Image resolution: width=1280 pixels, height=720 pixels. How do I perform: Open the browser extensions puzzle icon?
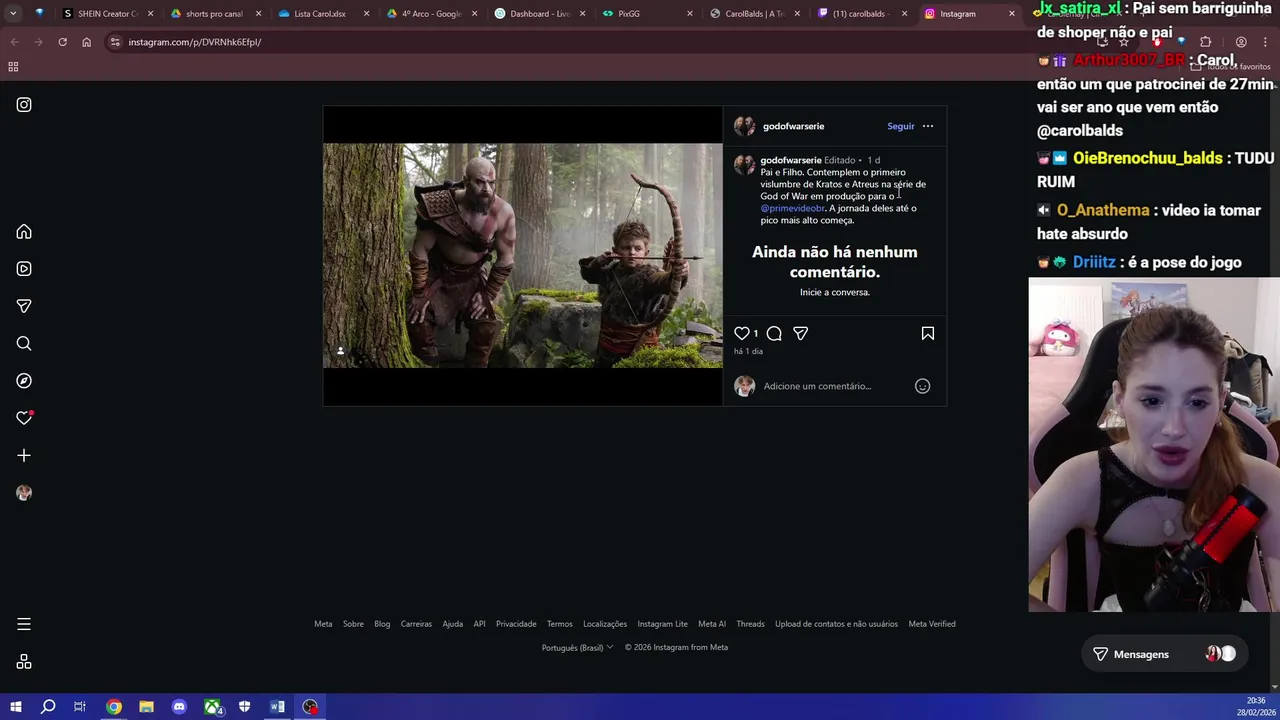point(1205,42)
